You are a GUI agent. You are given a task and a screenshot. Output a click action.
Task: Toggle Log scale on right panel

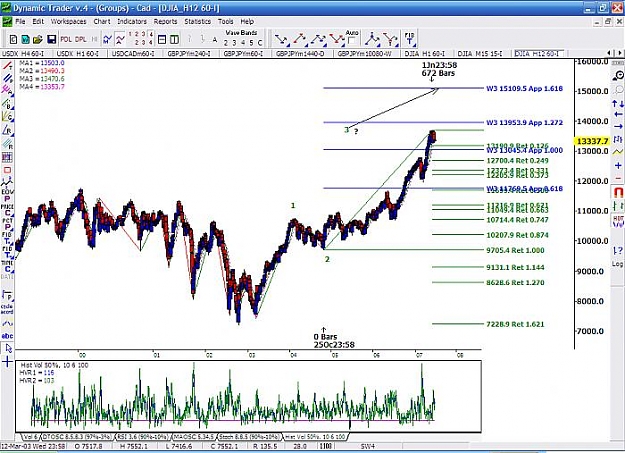[x=617, y=264]
